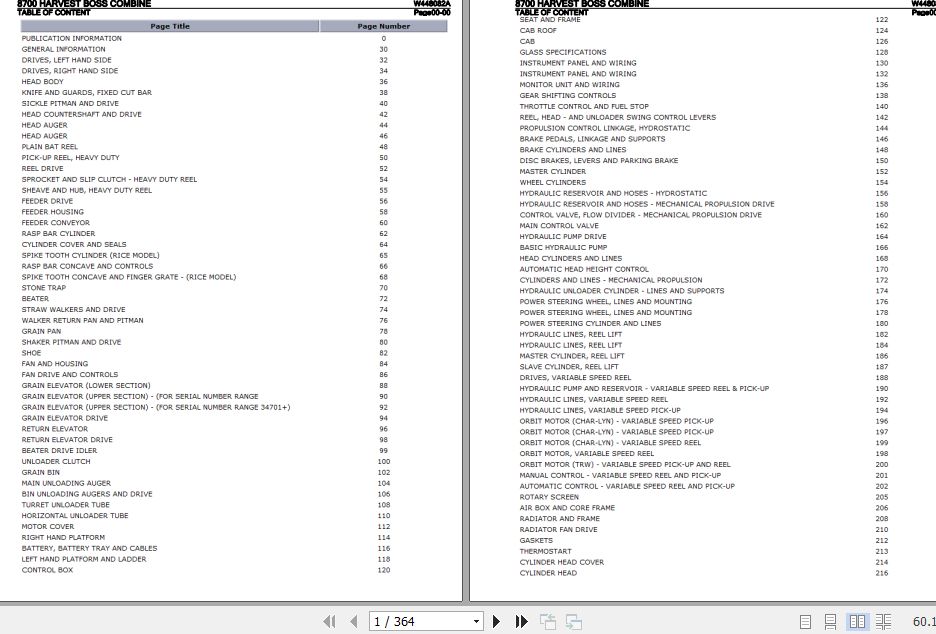Screen dimensions: 936x634
Task: Select GENERAL INFORMATION entry
Action: (x=63, y=49)
